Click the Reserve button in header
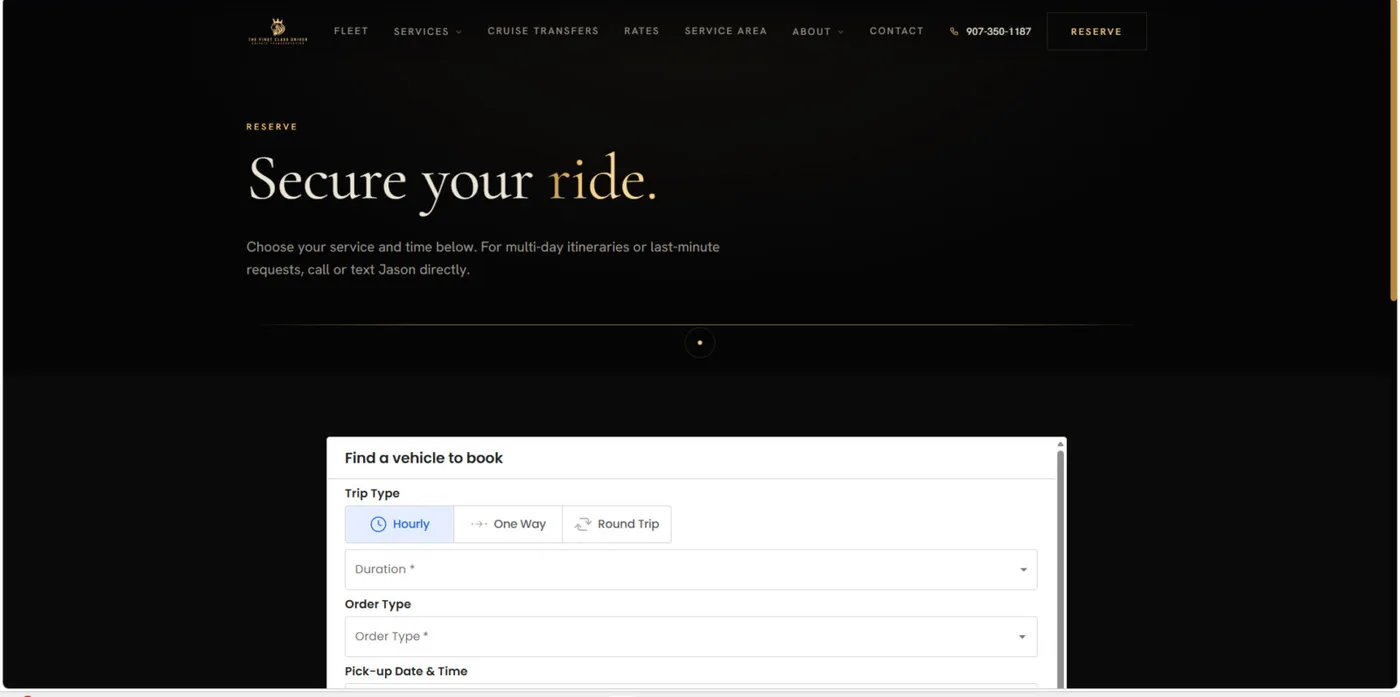This screenshot has width=1400, height=697. pyautogui.click(x=1096, y=32)
